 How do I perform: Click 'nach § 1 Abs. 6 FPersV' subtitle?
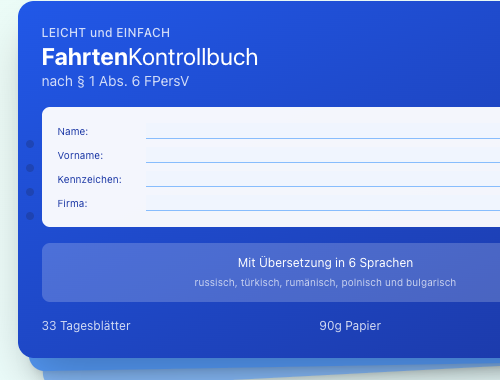[x=115, y=81]
